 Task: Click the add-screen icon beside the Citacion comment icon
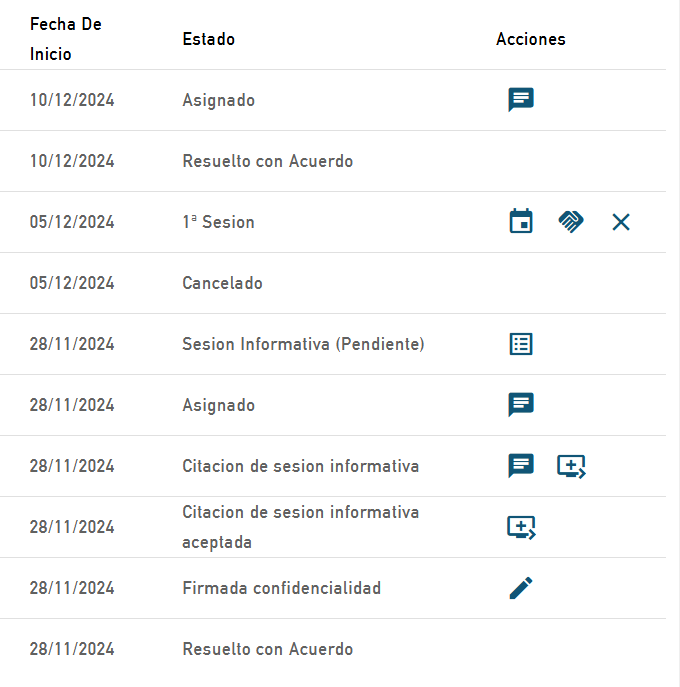pos(571,466)
